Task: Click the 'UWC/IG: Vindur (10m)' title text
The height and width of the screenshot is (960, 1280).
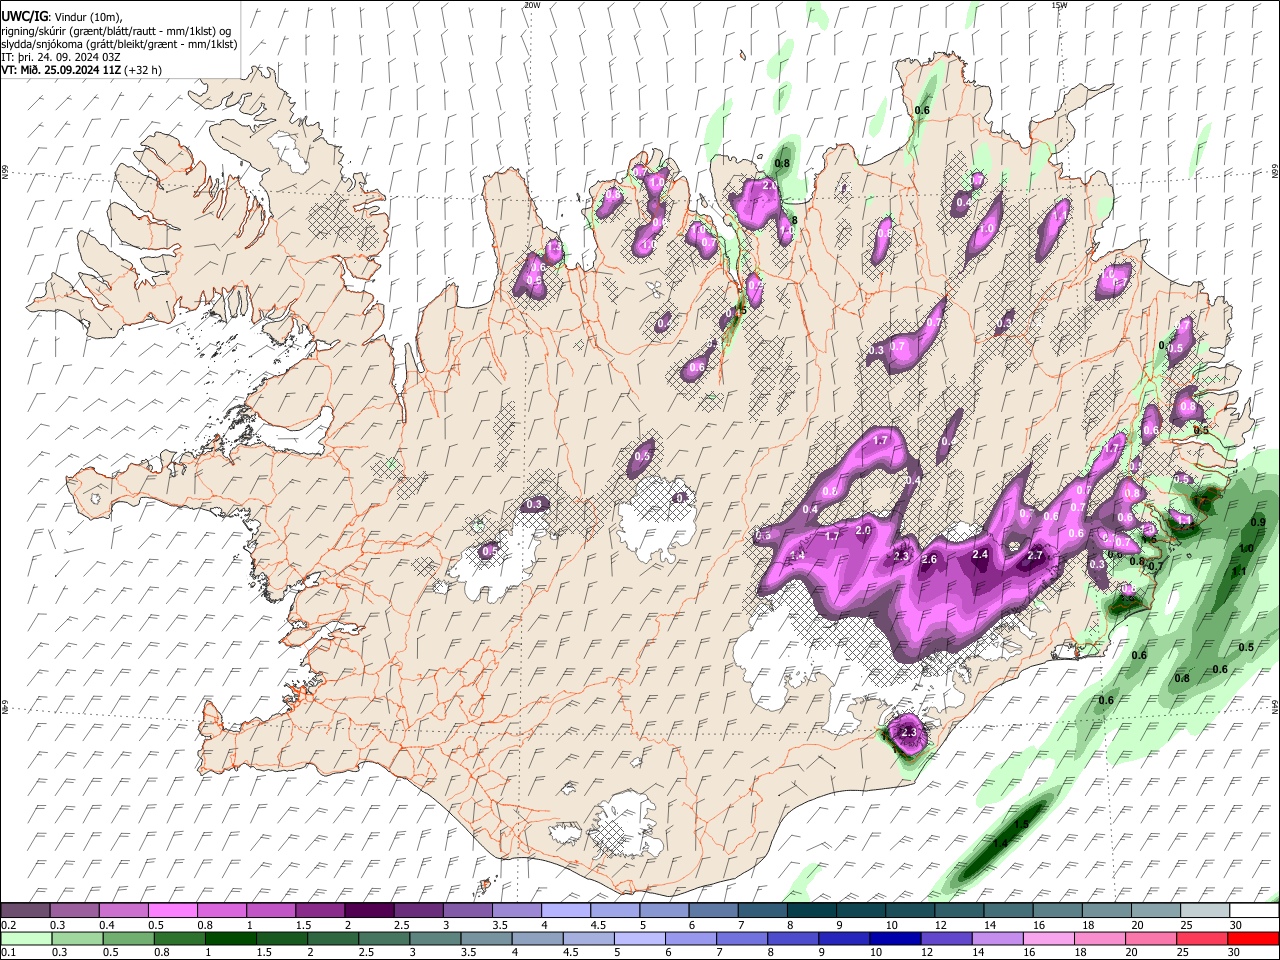Action: pyautogui.click(x=62, y=16)
